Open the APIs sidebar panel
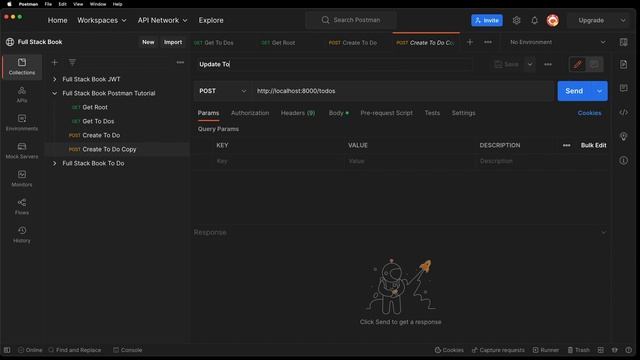The width and height of the screenshot is (640, 360). (x=22, y=94)
